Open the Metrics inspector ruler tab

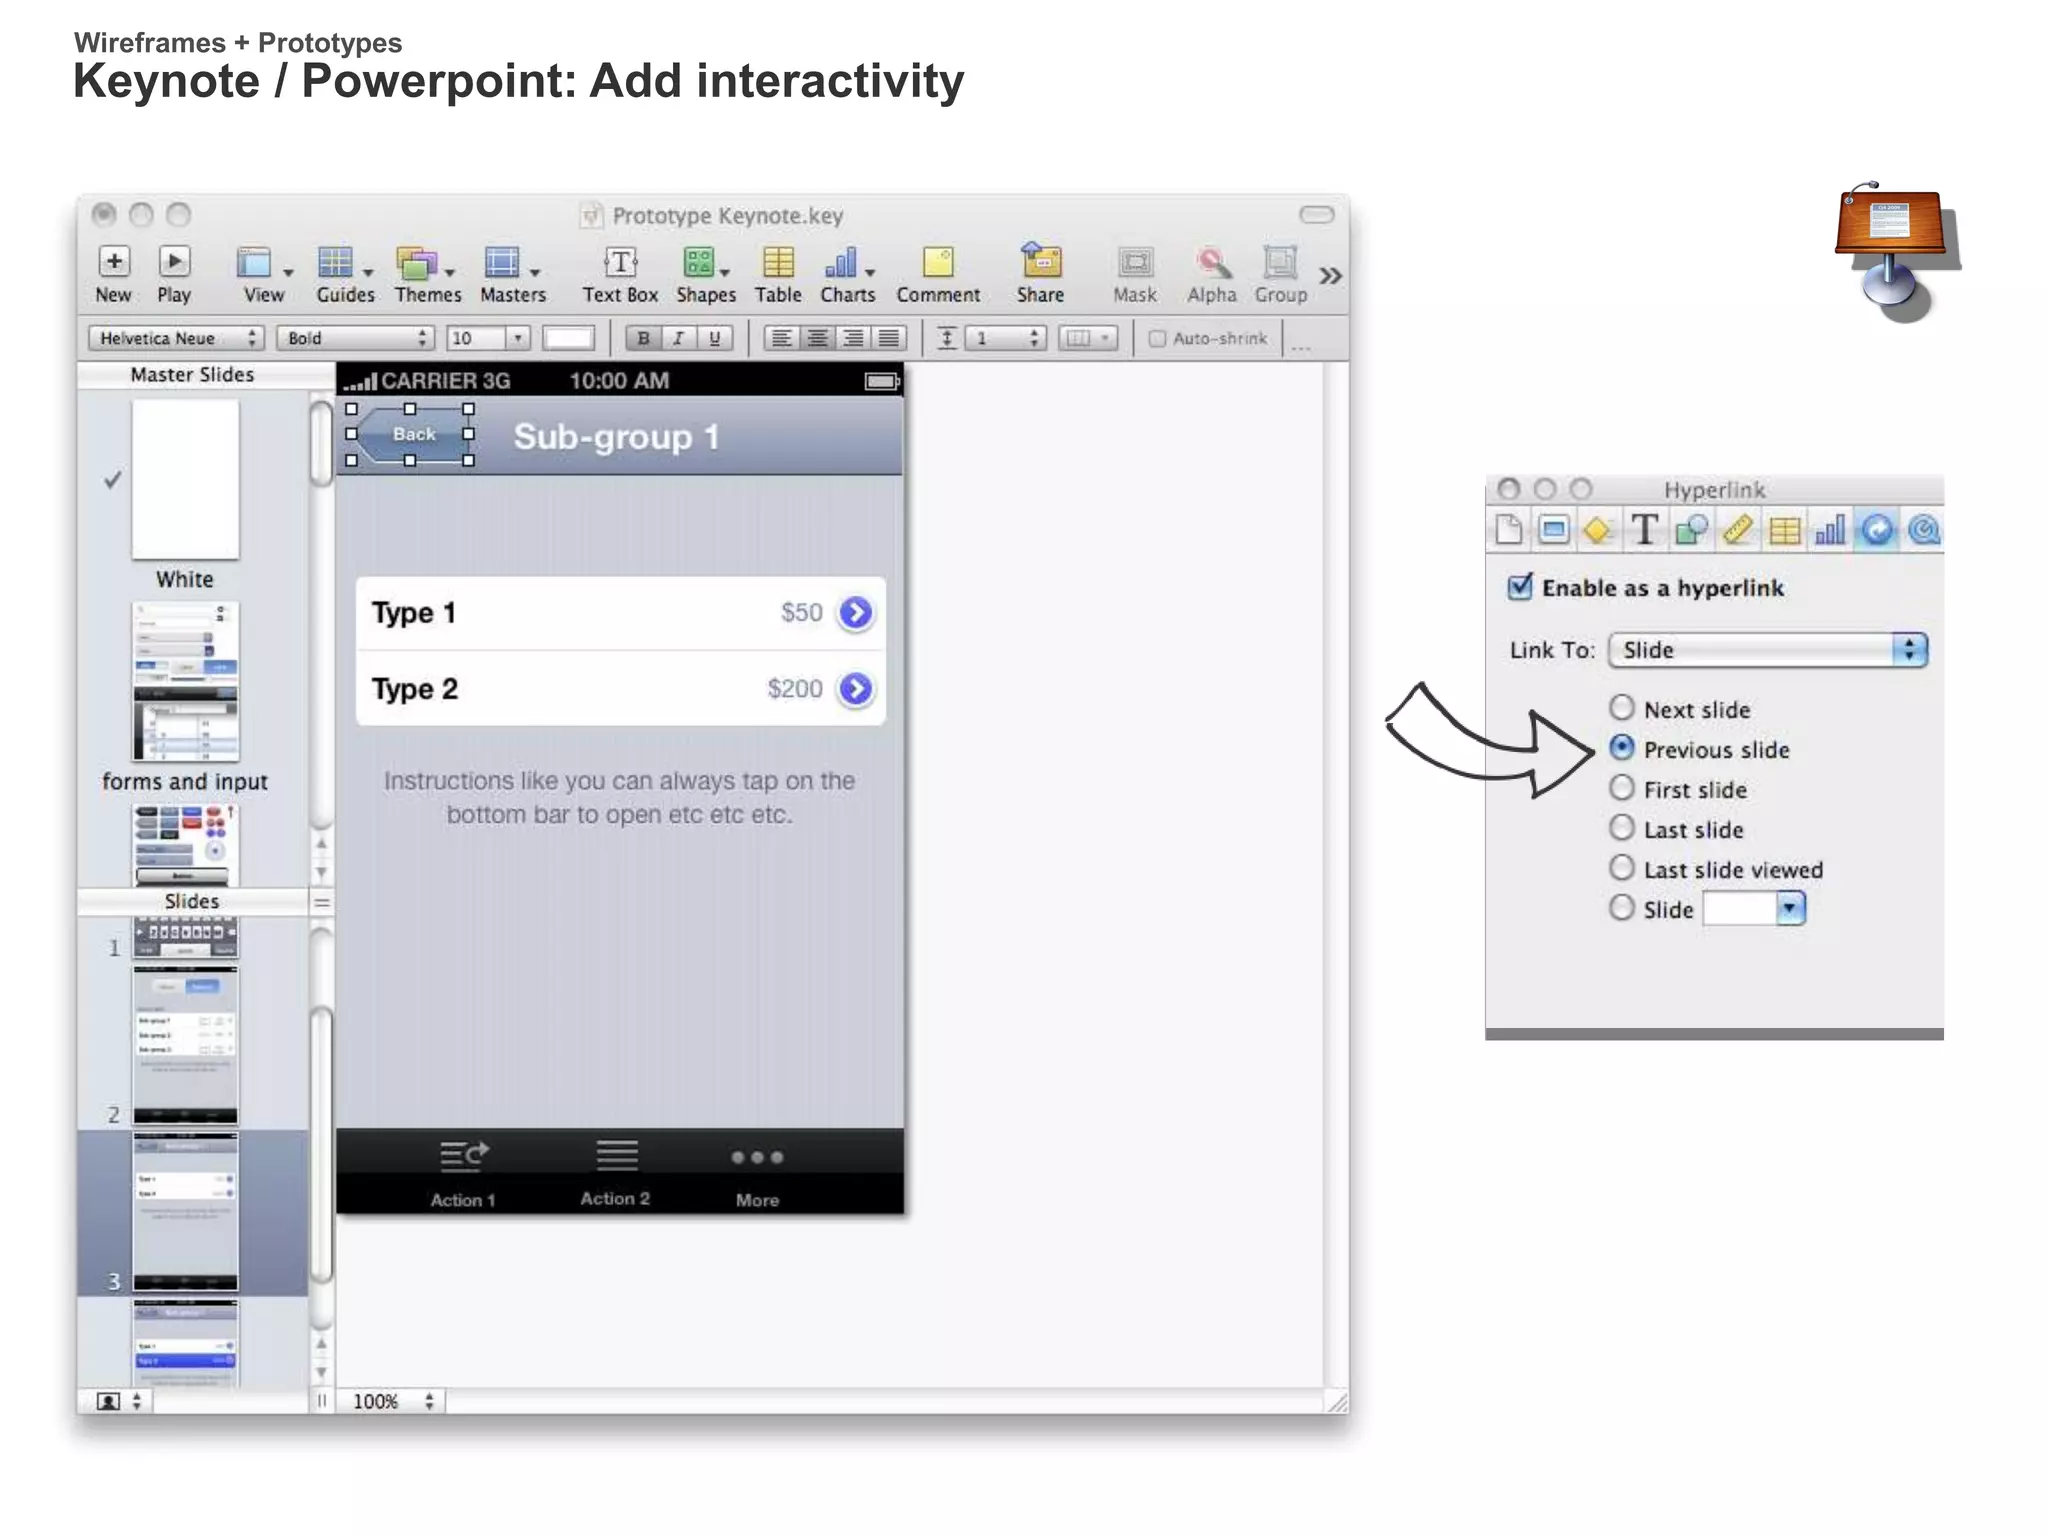[1738, 529]
